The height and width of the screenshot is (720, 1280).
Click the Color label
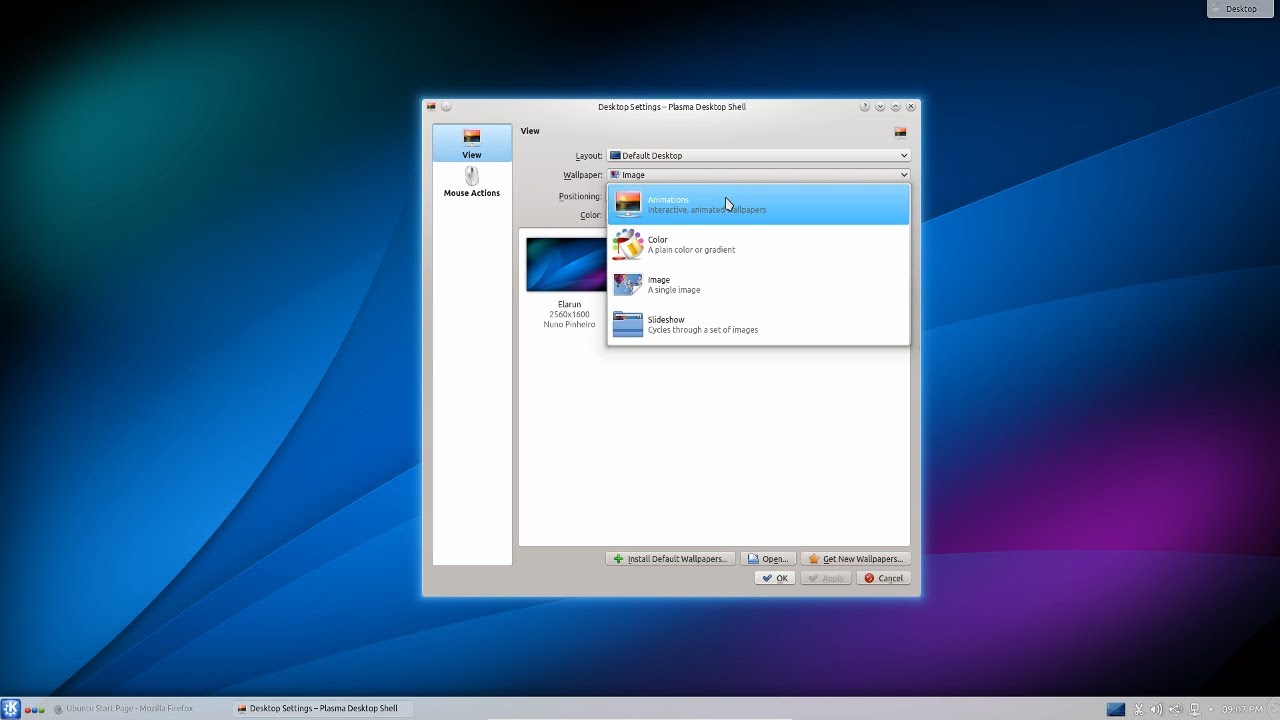[x=591, y=215]
